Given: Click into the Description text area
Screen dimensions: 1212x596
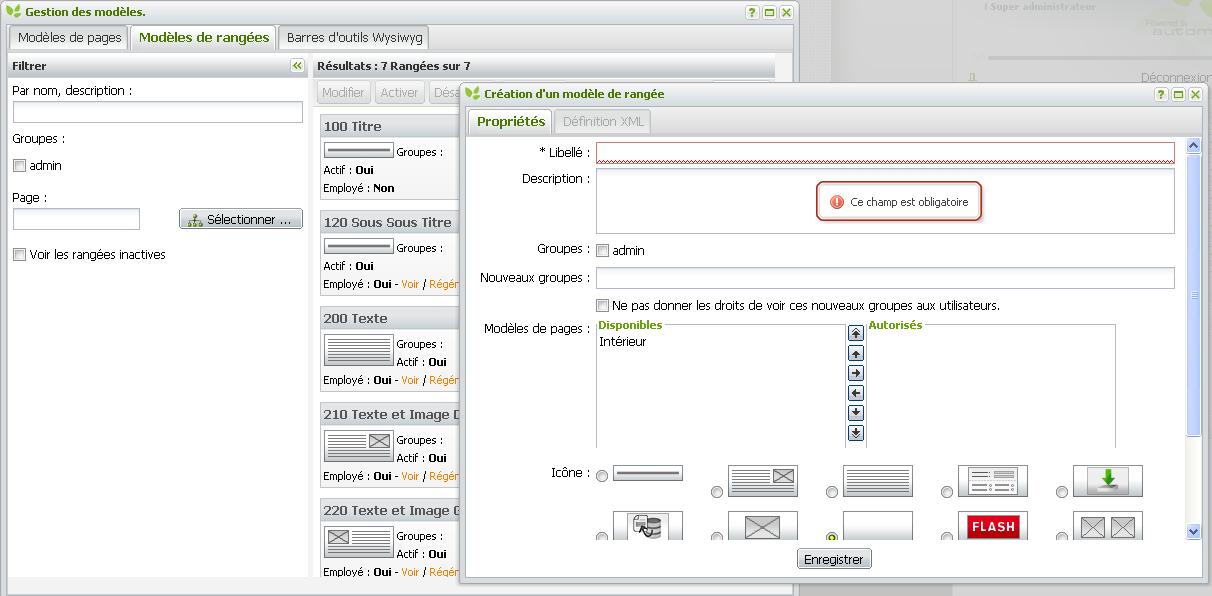Looking at the screenshot, I should tap(885, 201).
